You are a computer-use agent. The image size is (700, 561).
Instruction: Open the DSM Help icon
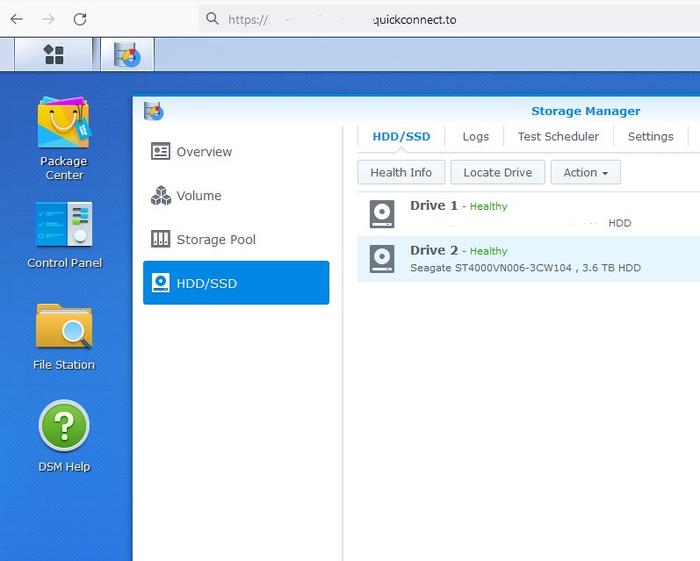63,427
